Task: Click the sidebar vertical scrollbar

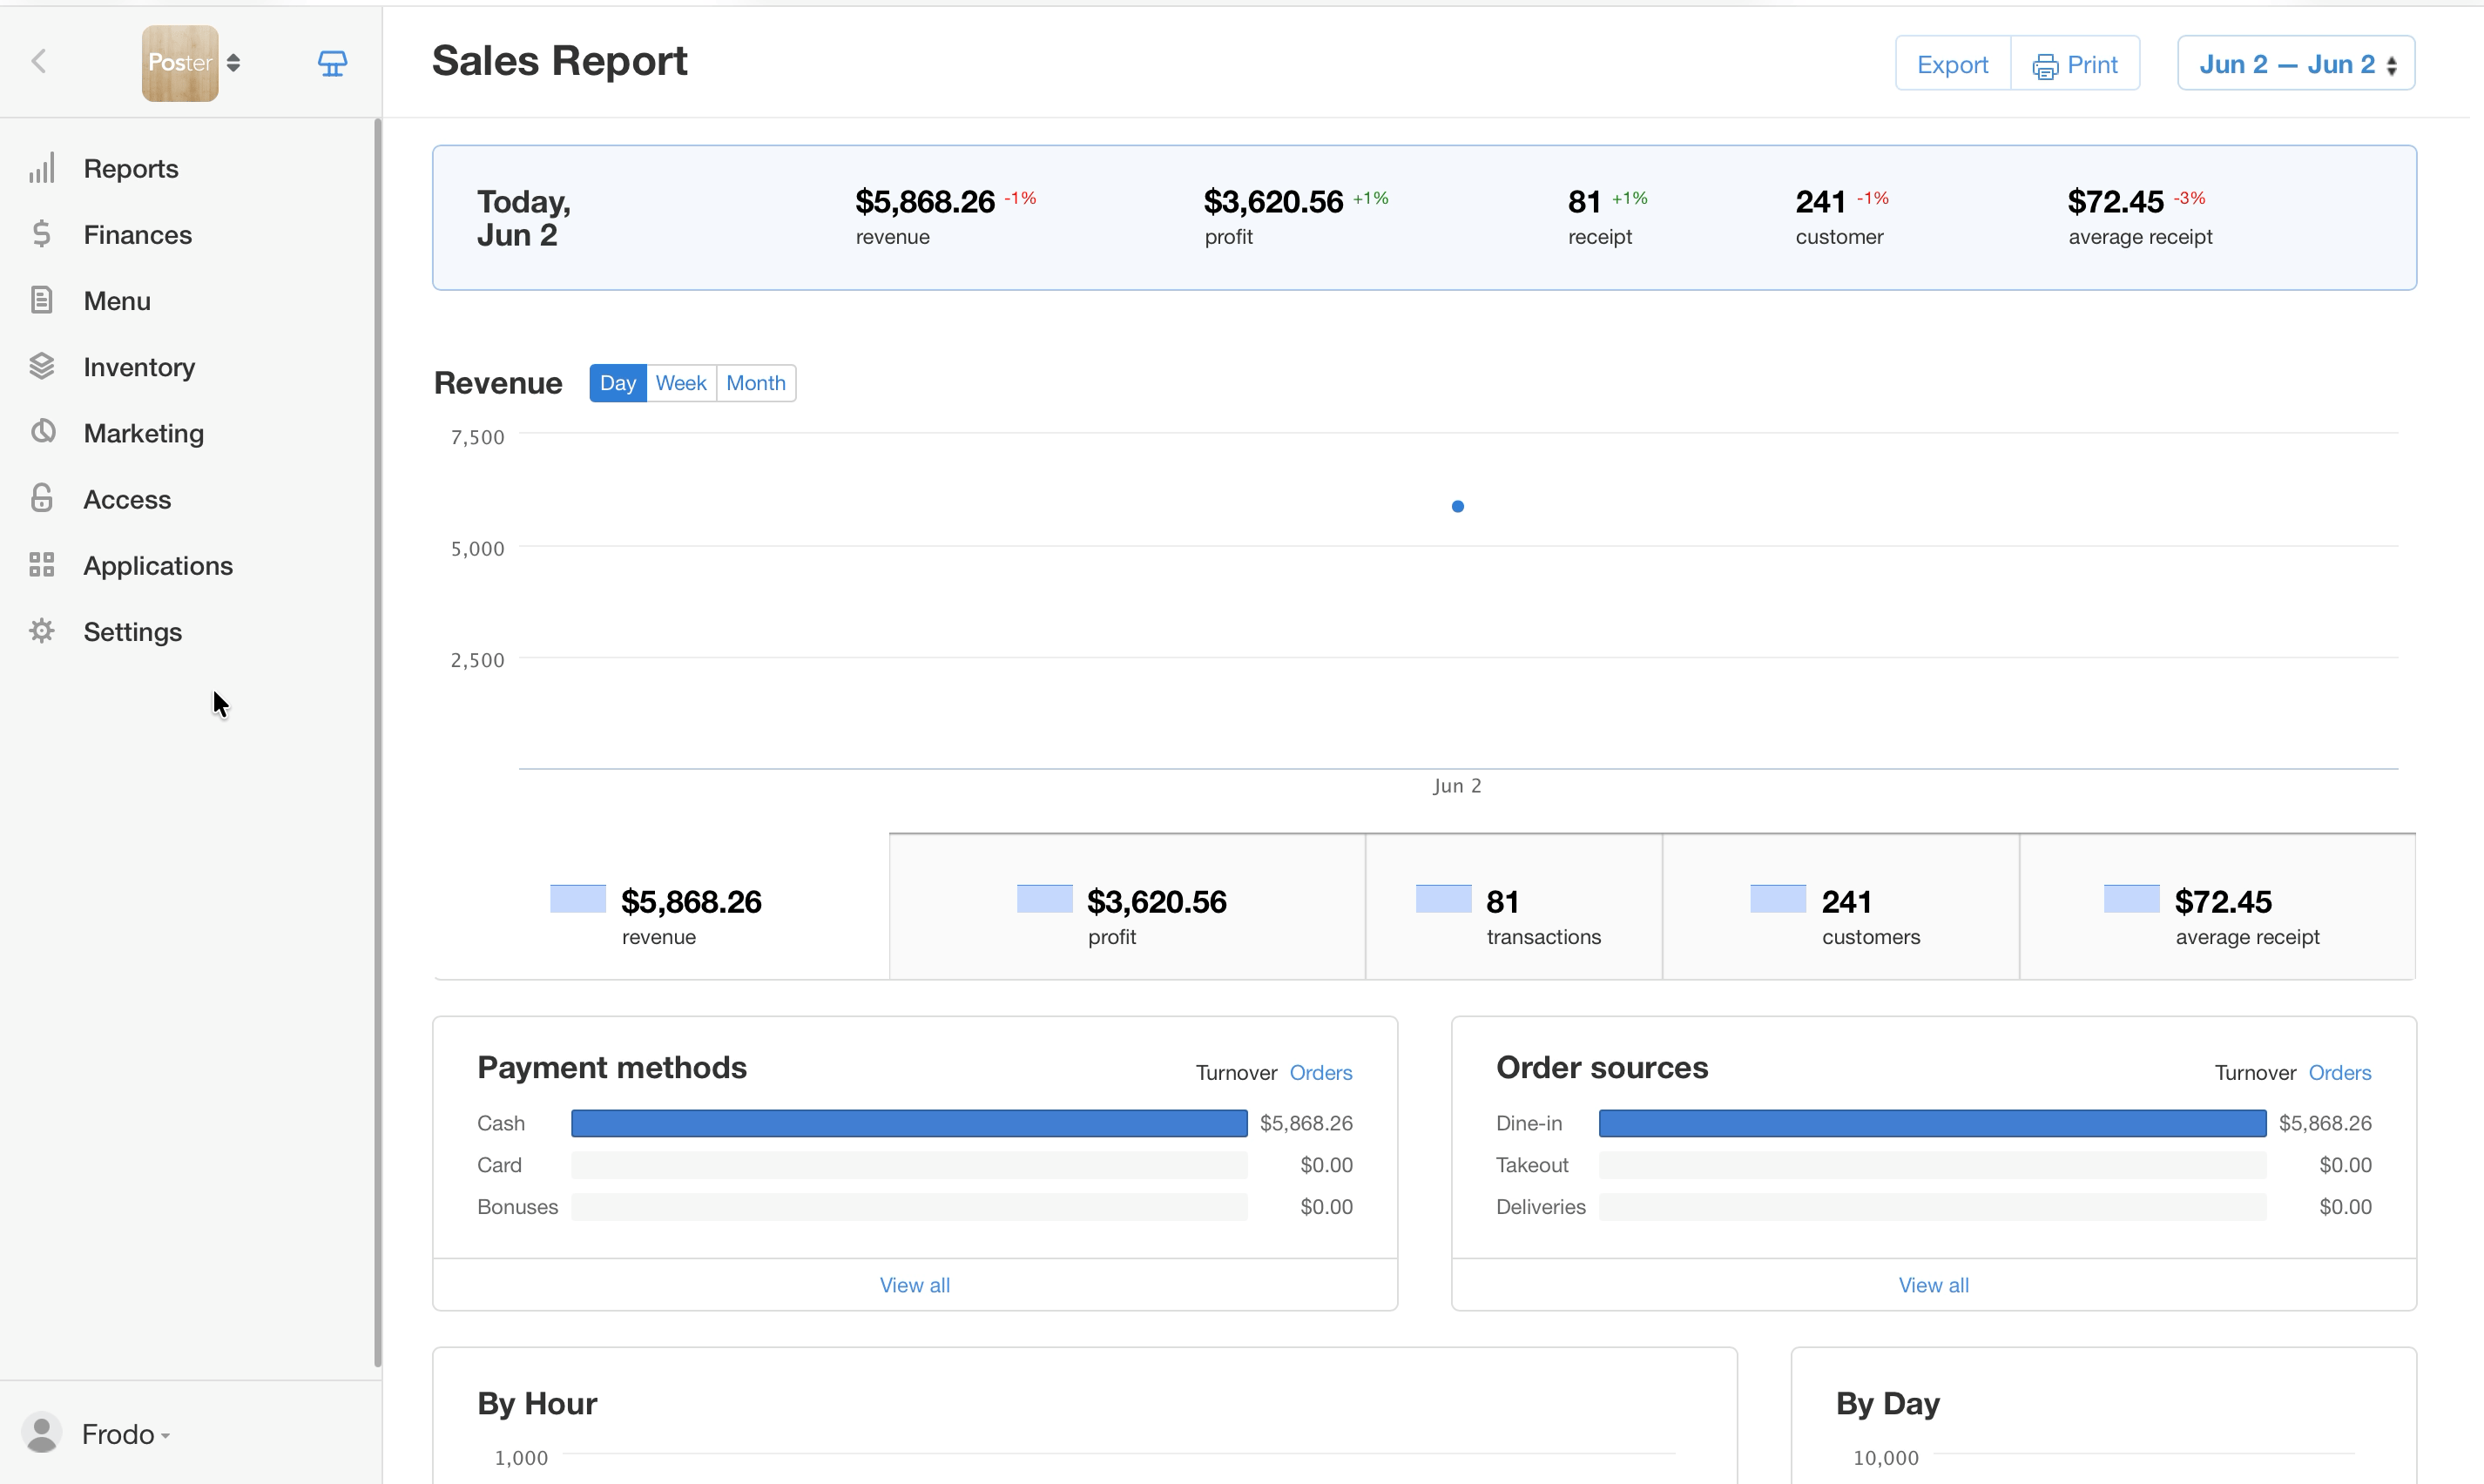Action: [378, 742]
